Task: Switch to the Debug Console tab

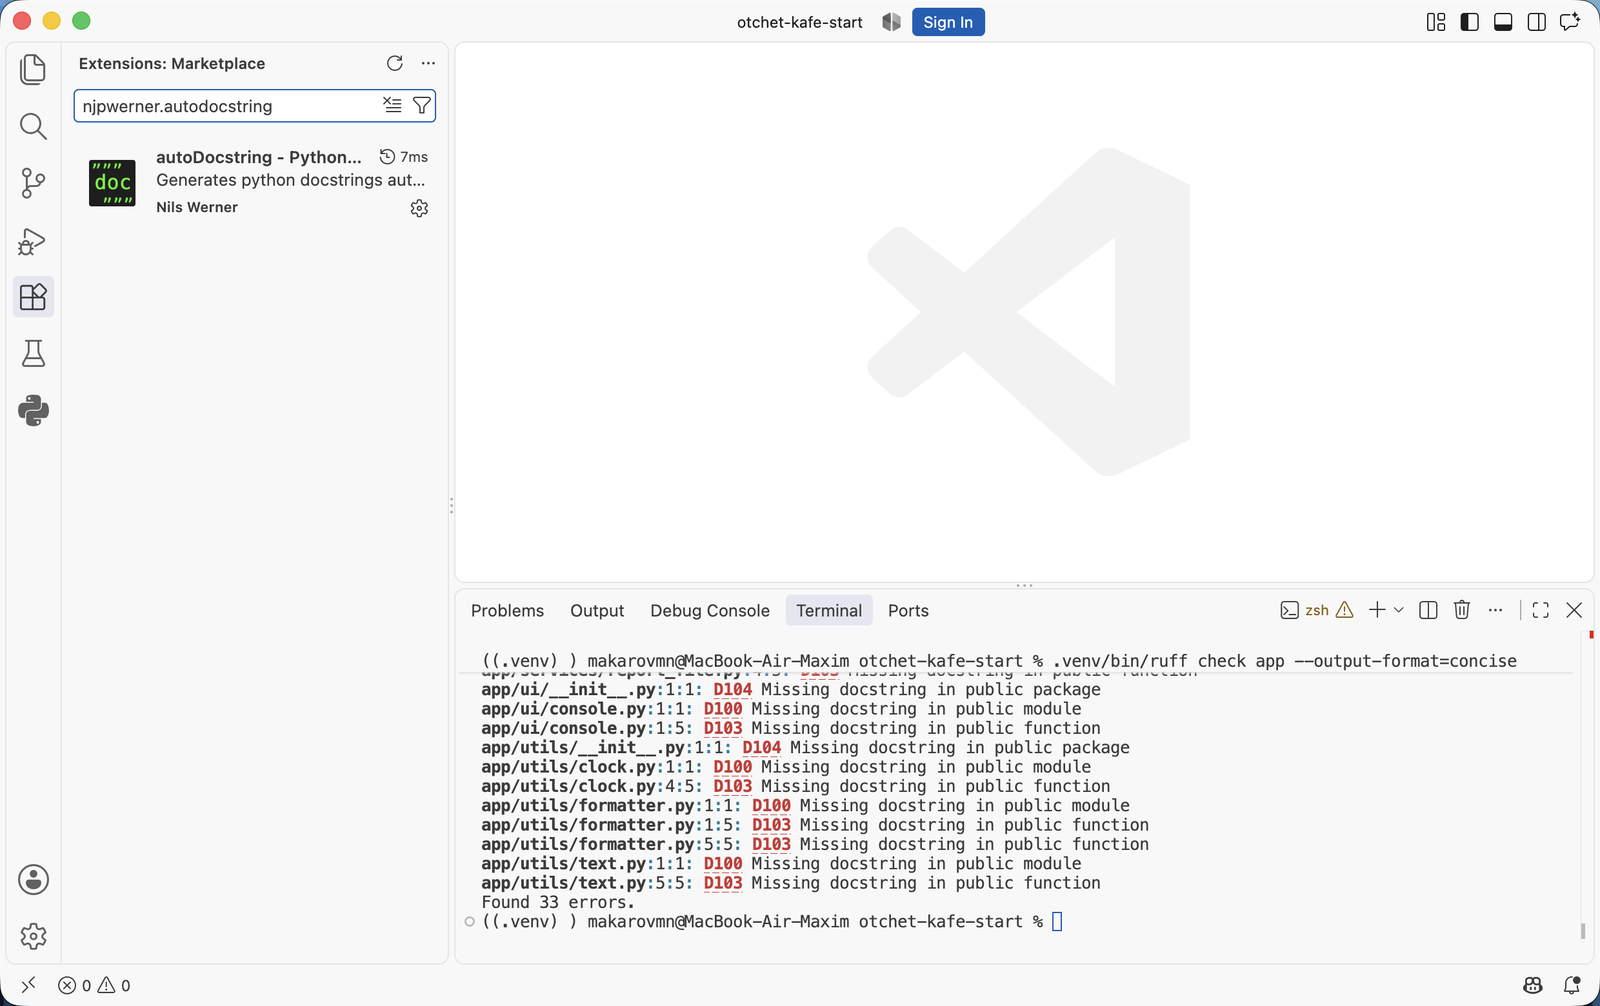Action: click(x=710, y=610)
